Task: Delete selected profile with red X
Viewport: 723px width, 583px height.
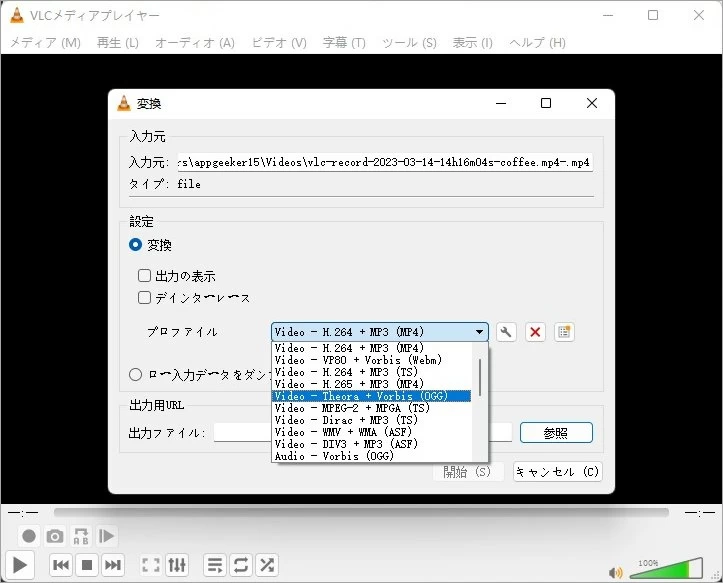Action: 535,332
